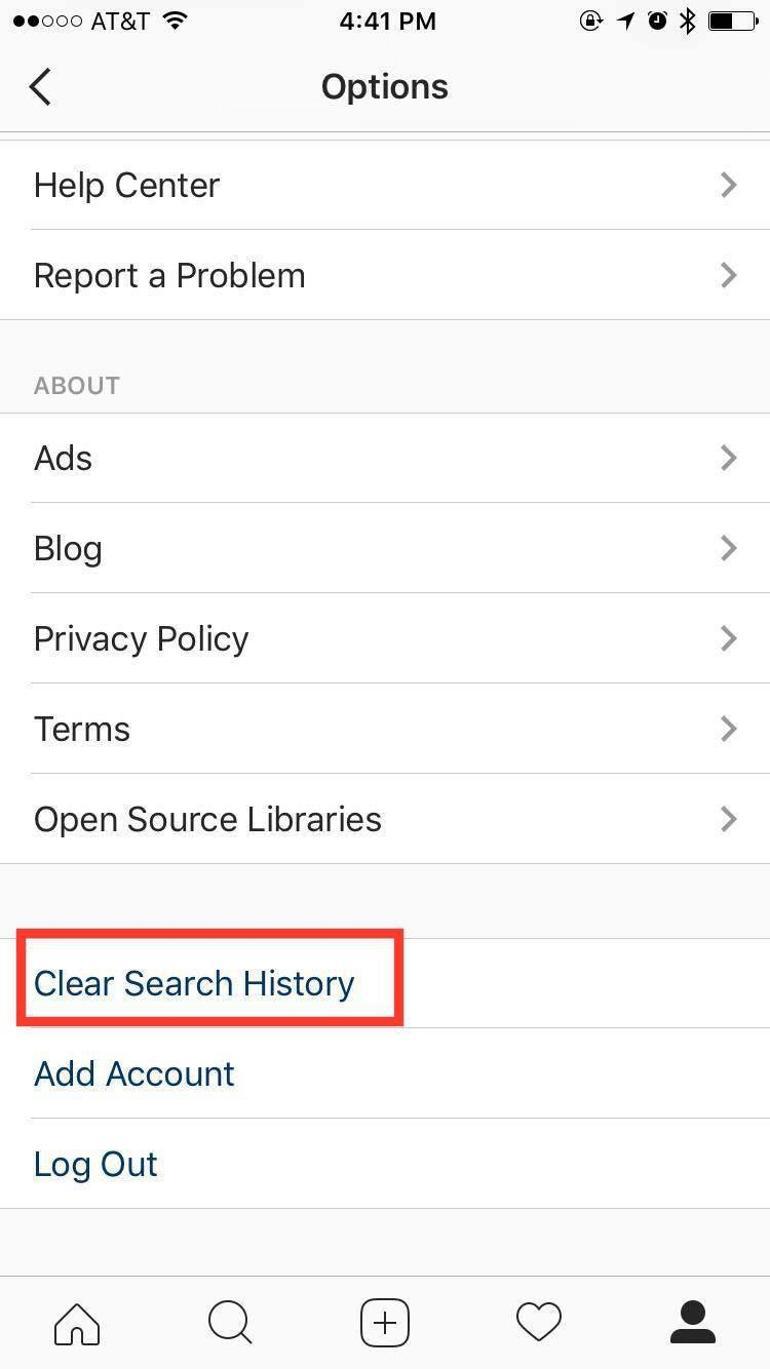Open the Home feed tab icon
The height and width of the screenshot is (1369, 770).
tap(77, 1324)
